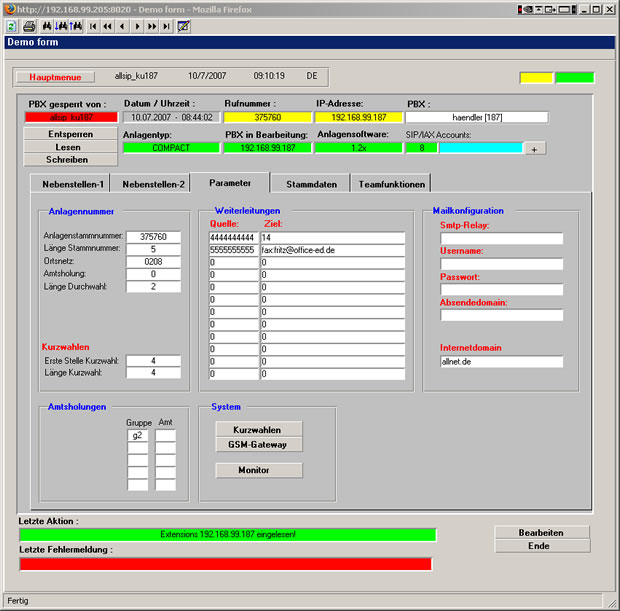Viewport: 620px width, 611px height.
Task: Click the Amtsholung field
Action: click(153, 274)
